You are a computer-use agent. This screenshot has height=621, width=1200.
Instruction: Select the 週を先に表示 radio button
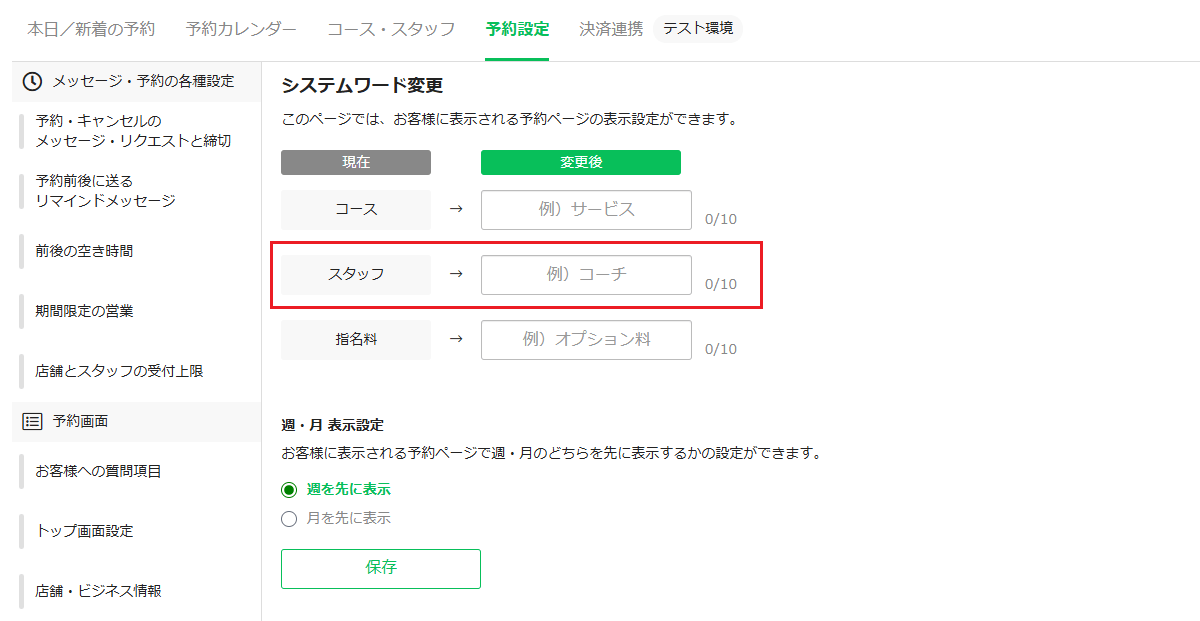pyautogui.click(x=289, y=490)
